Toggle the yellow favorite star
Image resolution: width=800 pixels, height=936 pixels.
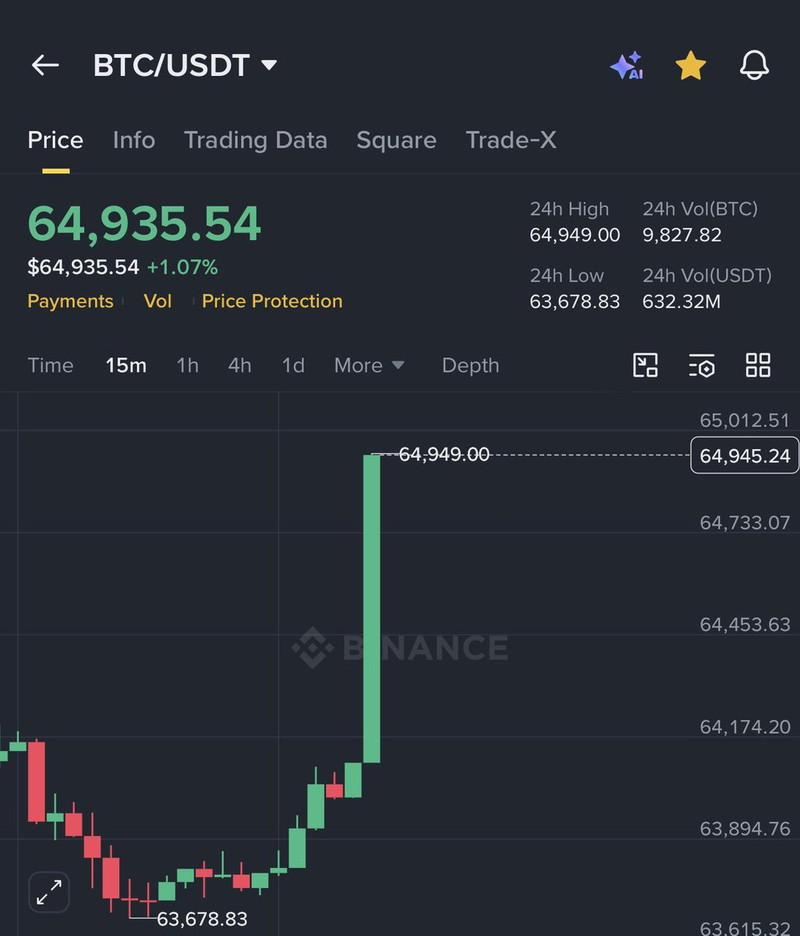point(691,65)
